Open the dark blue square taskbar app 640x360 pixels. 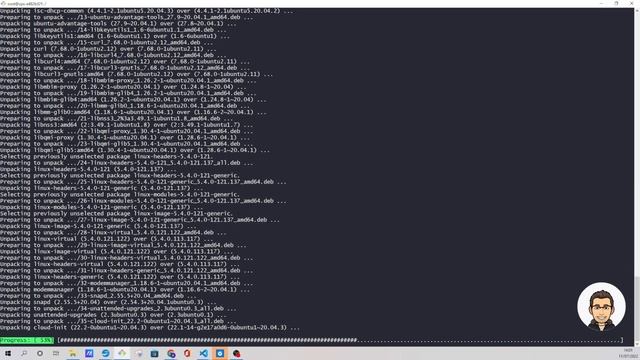click(x=154, y=353)
